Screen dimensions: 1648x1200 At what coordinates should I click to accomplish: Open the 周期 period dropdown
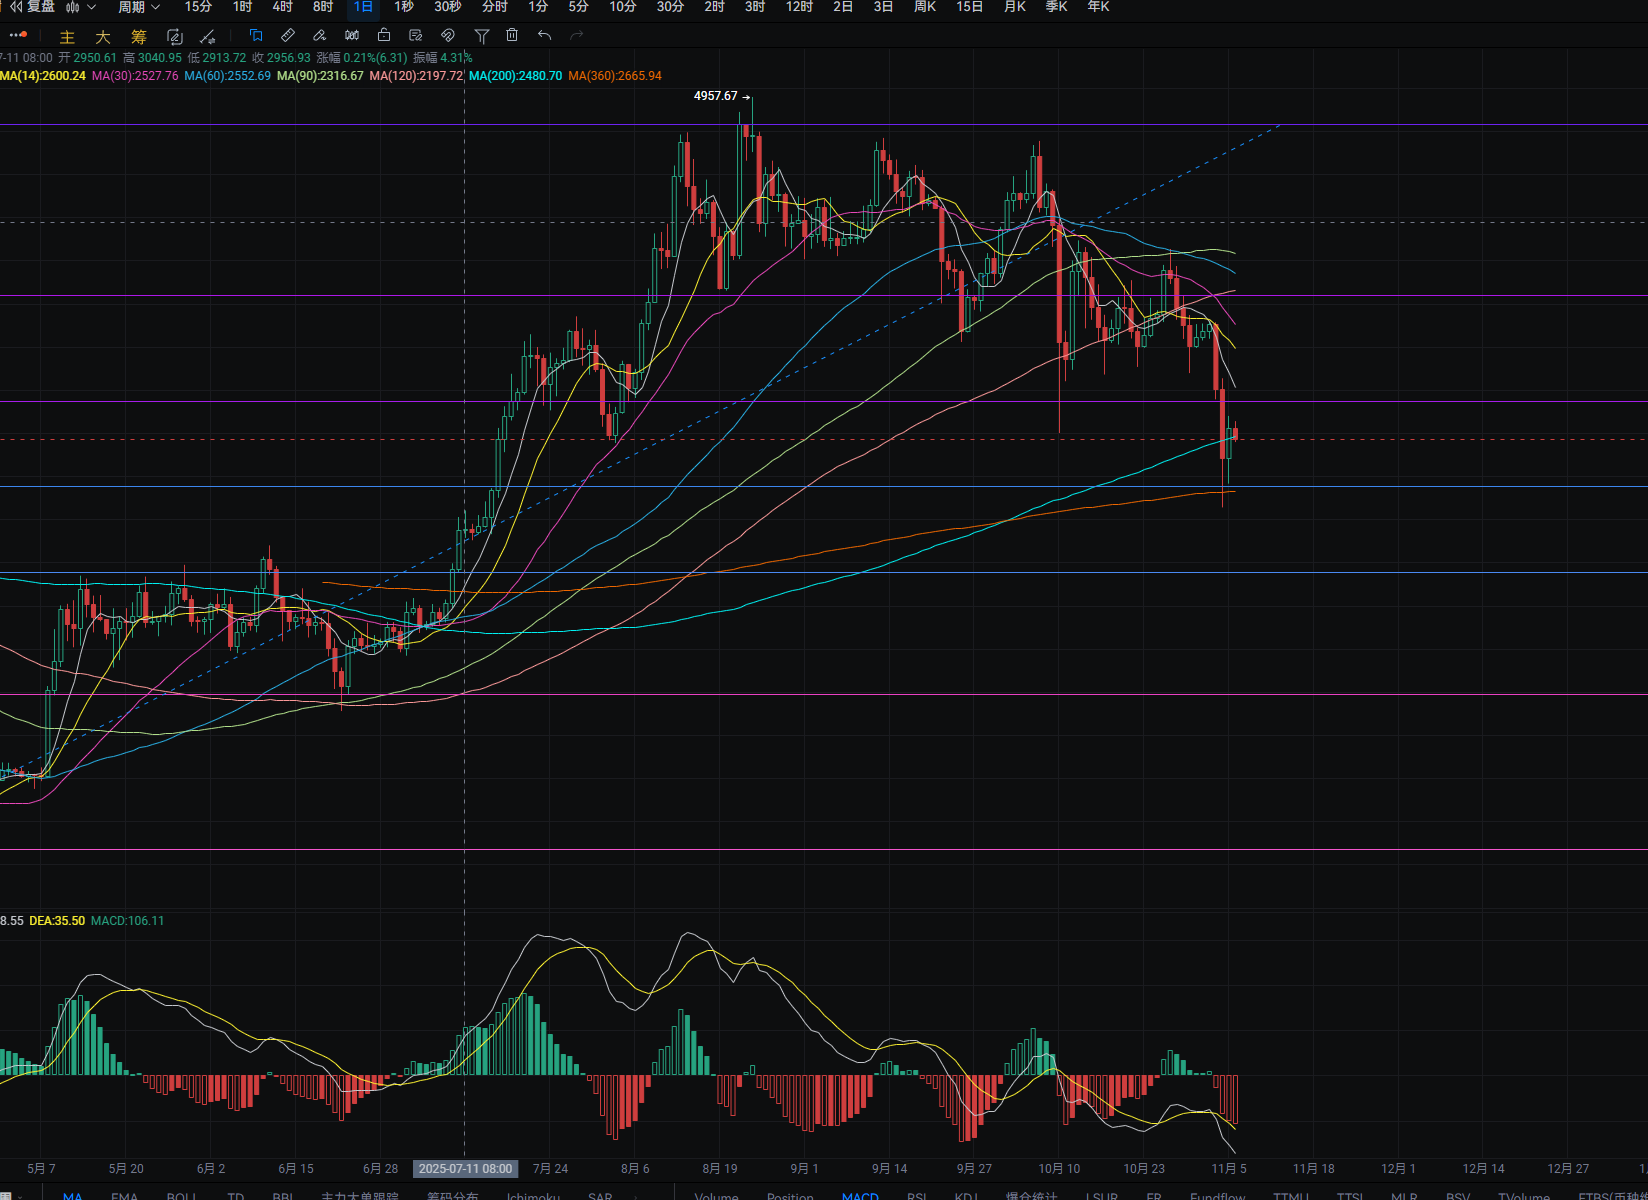pyautogui.click(x=138, y=7)
